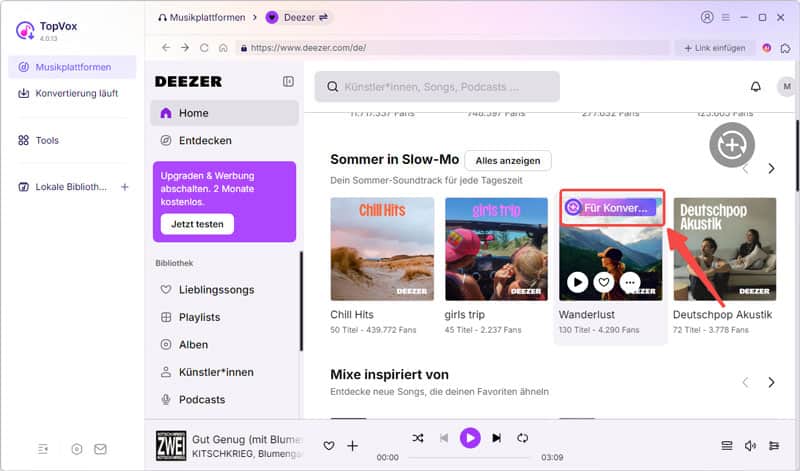The width and height of the screenshot is (800, 471).
Task: Open settings icon at sidebar bottom
Action: [x=77, y=449]
